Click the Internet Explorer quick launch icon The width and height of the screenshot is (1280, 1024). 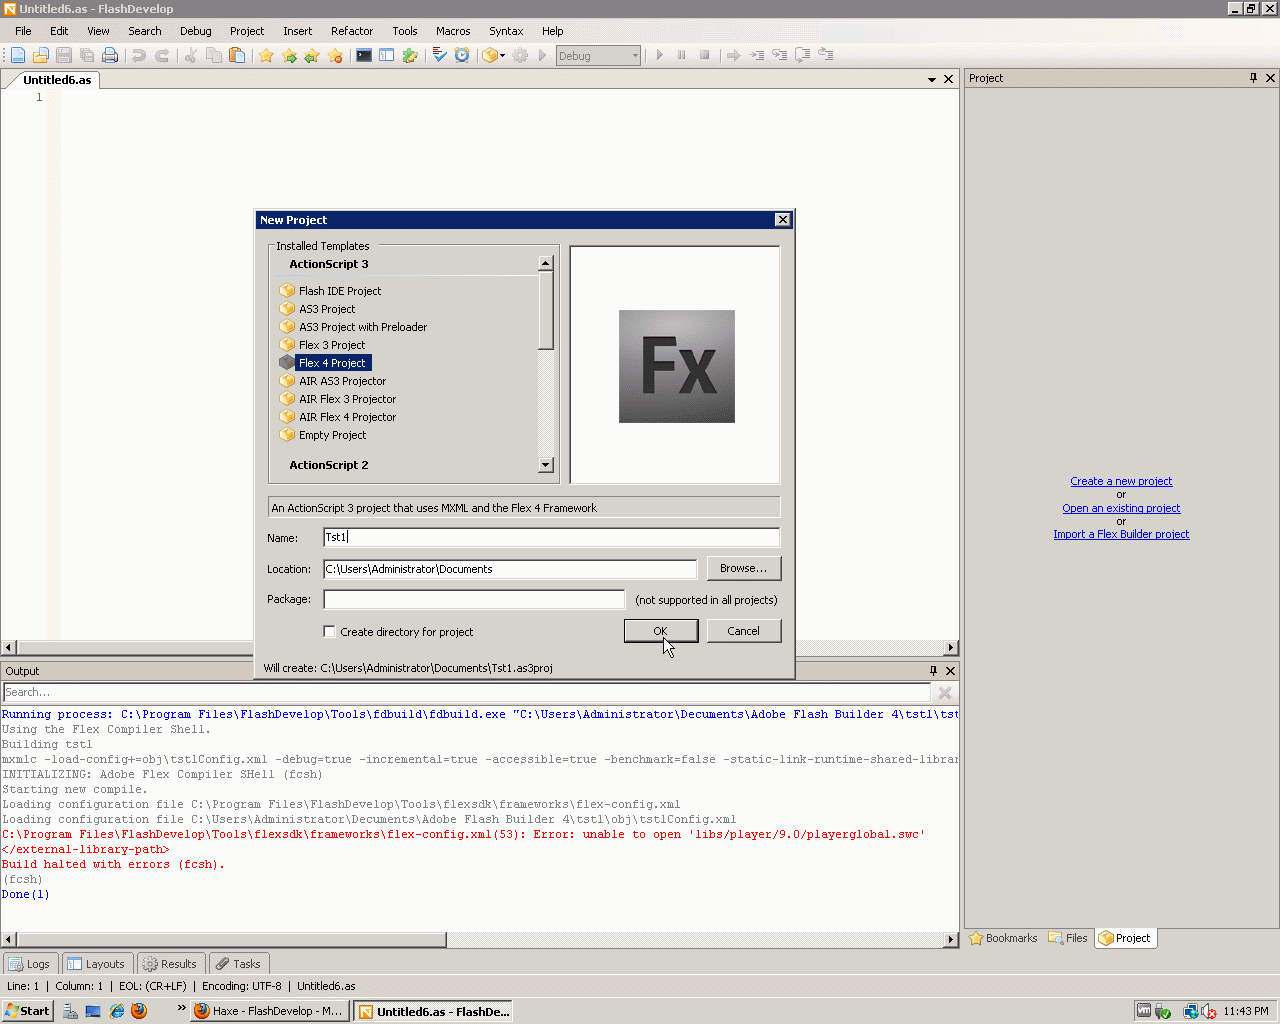point(116,1011)
